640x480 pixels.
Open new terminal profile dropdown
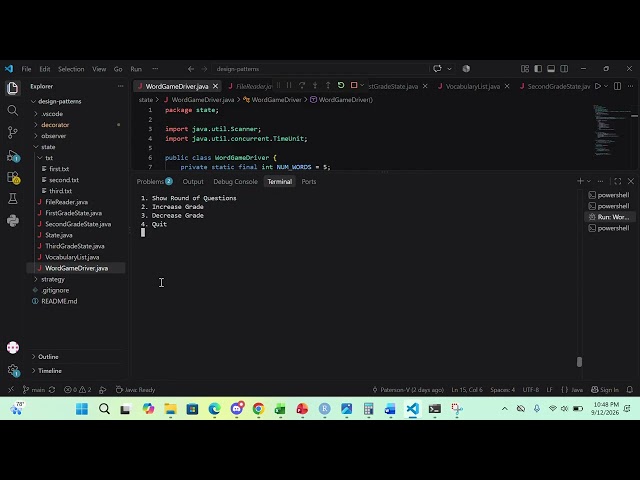[589, 181]
